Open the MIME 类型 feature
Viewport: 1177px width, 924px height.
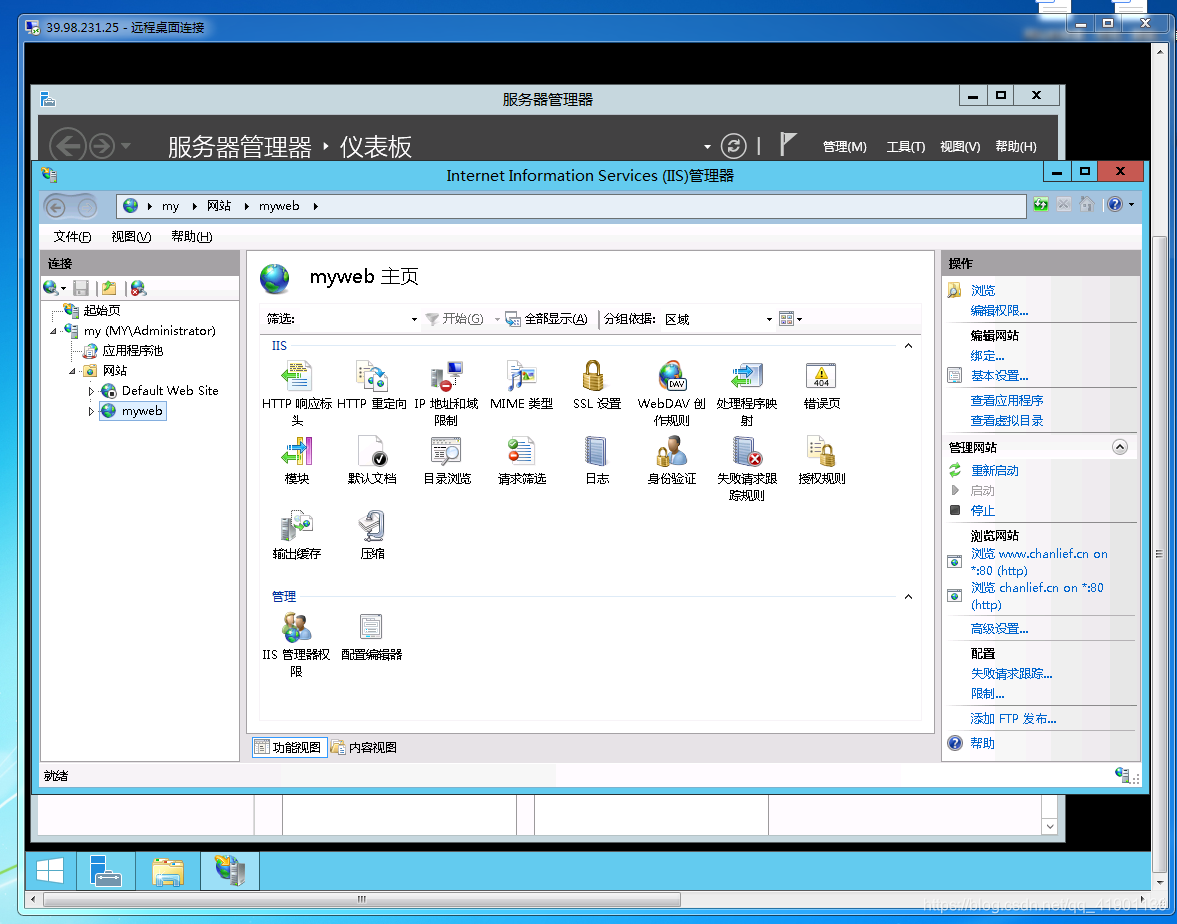point(521,386)
